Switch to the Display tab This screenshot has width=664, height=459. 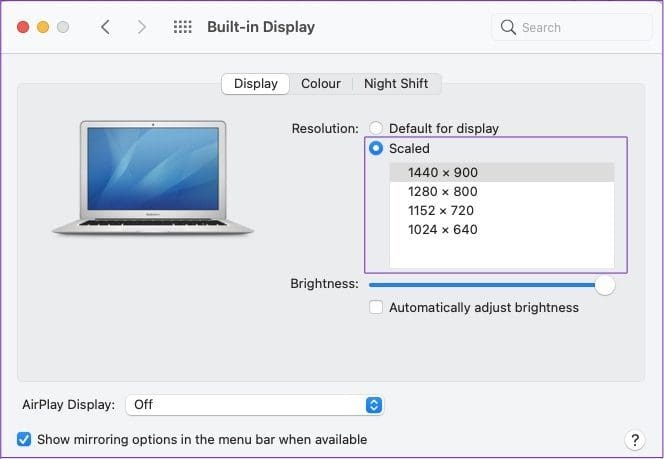click(x=256, y=83)
